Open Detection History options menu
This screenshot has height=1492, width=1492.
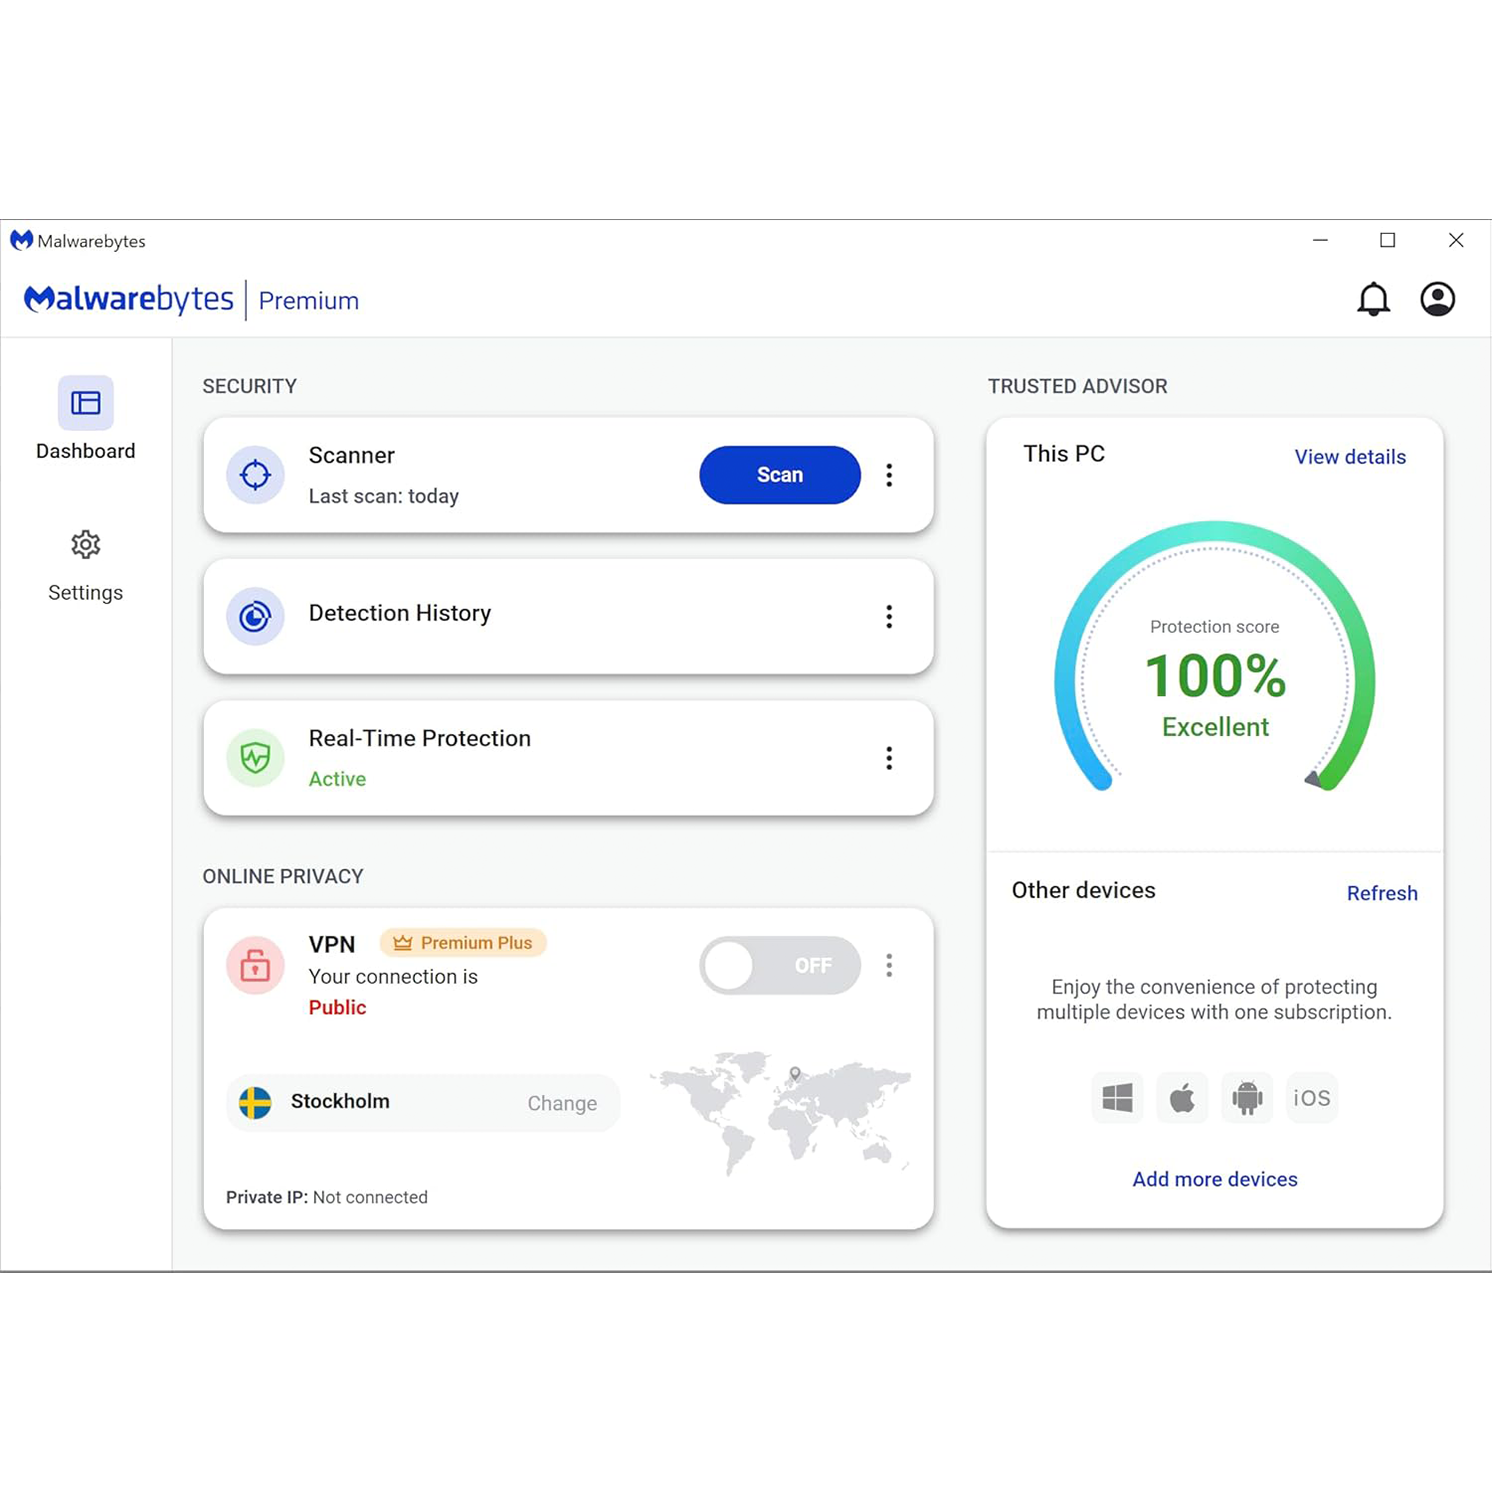pos(889,616)
